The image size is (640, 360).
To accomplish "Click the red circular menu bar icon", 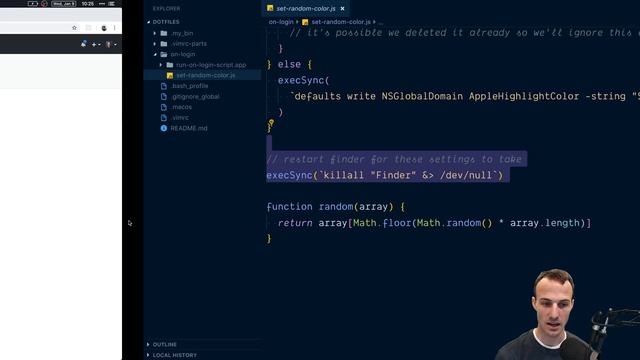I will click(44, 4).
